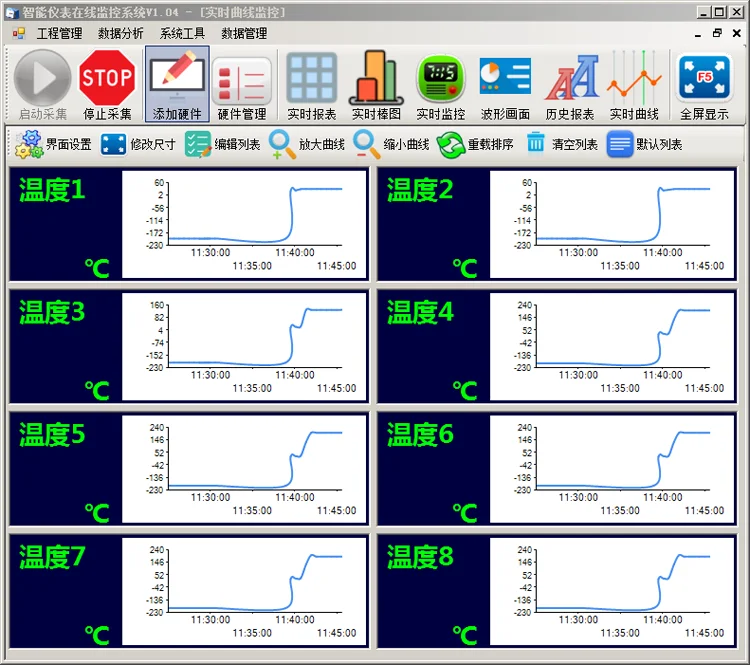Select the 温度6 curve chart
This screenshot has width=750, height=665.
[612, 469]
